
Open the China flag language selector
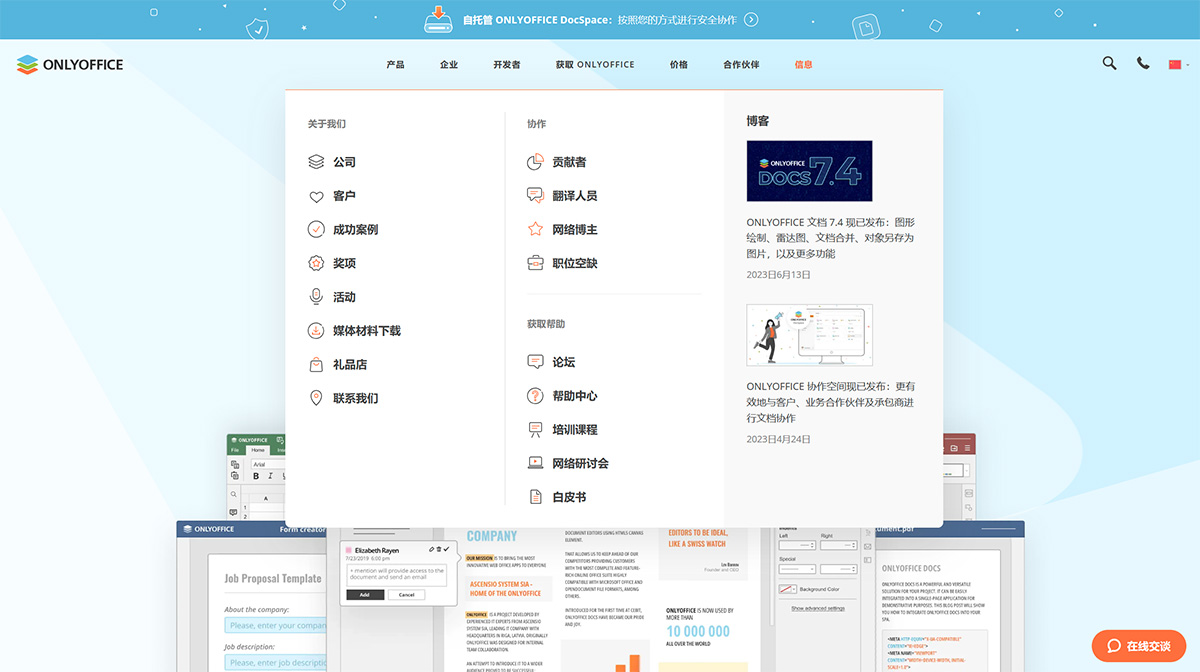pyautogui.click(x=1177, y=63)
